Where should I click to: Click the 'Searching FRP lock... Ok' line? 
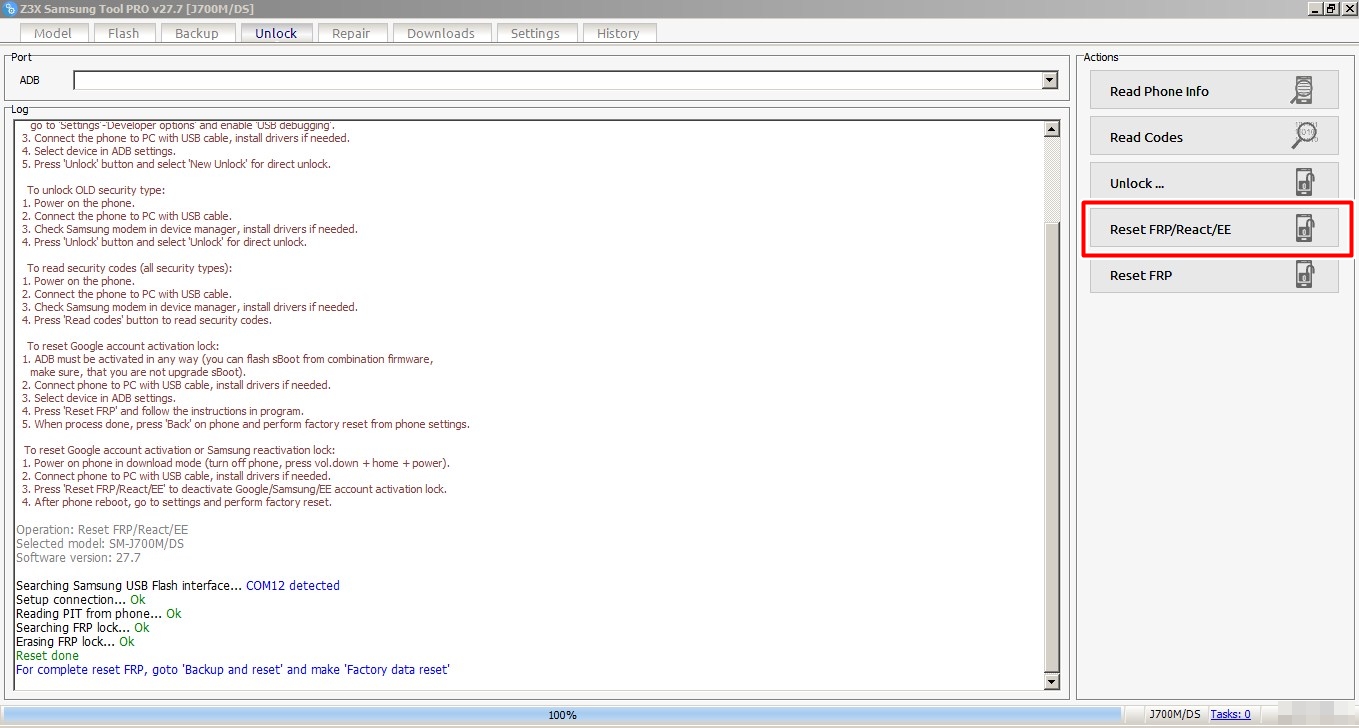tap(83, 628)
